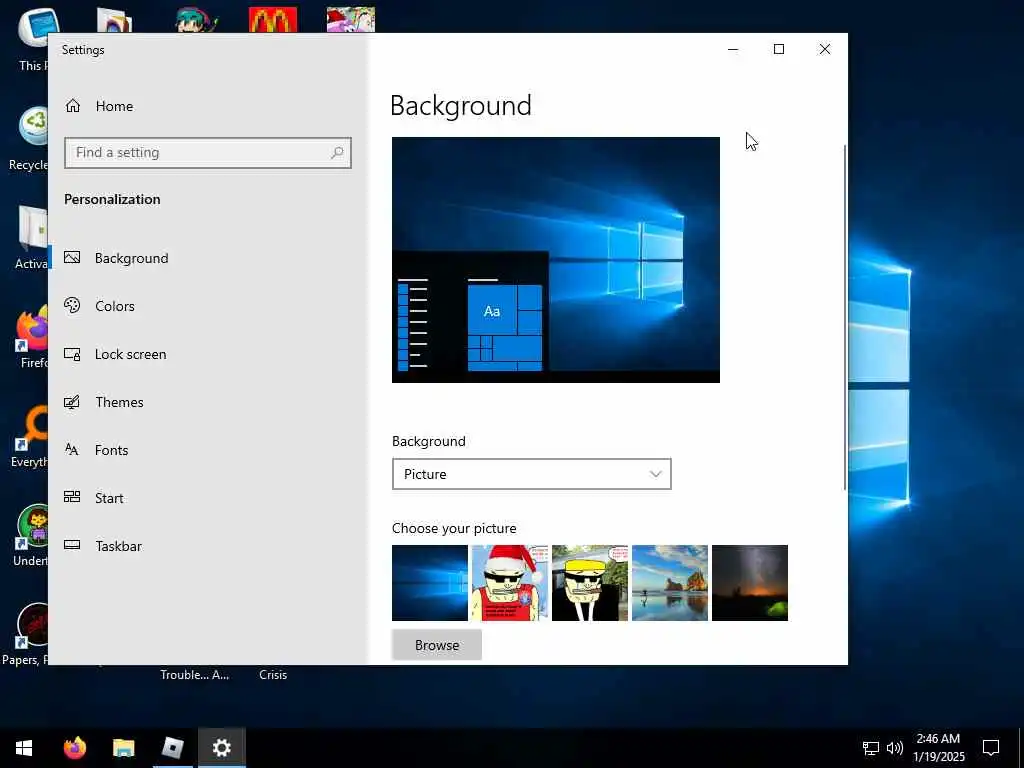Viewport: 1024px width, 768px height.
Task: Choose the night sky tent wallpaper thumbnail
Action: 750,583
